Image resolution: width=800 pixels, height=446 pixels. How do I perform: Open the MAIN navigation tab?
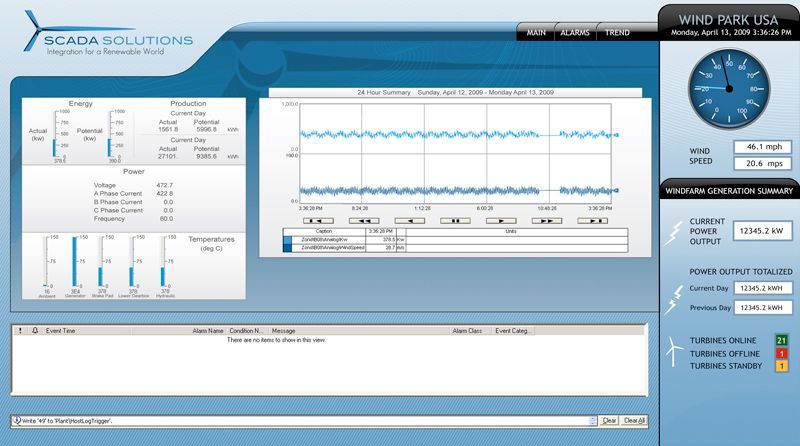536,33
